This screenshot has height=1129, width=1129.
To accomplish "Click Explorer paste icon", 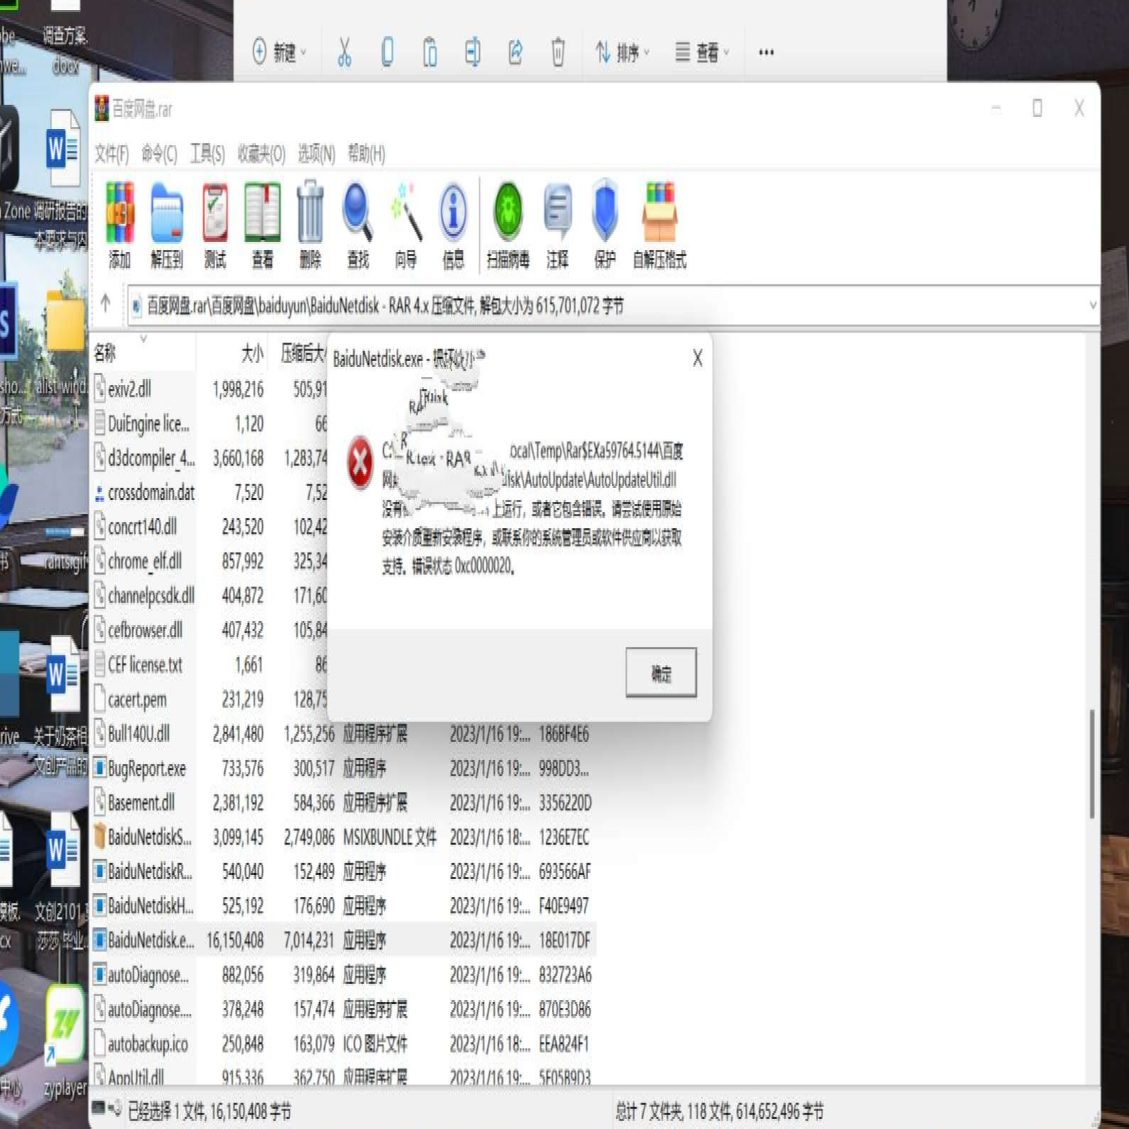I will pyautogui.click(x=429, y=53).
